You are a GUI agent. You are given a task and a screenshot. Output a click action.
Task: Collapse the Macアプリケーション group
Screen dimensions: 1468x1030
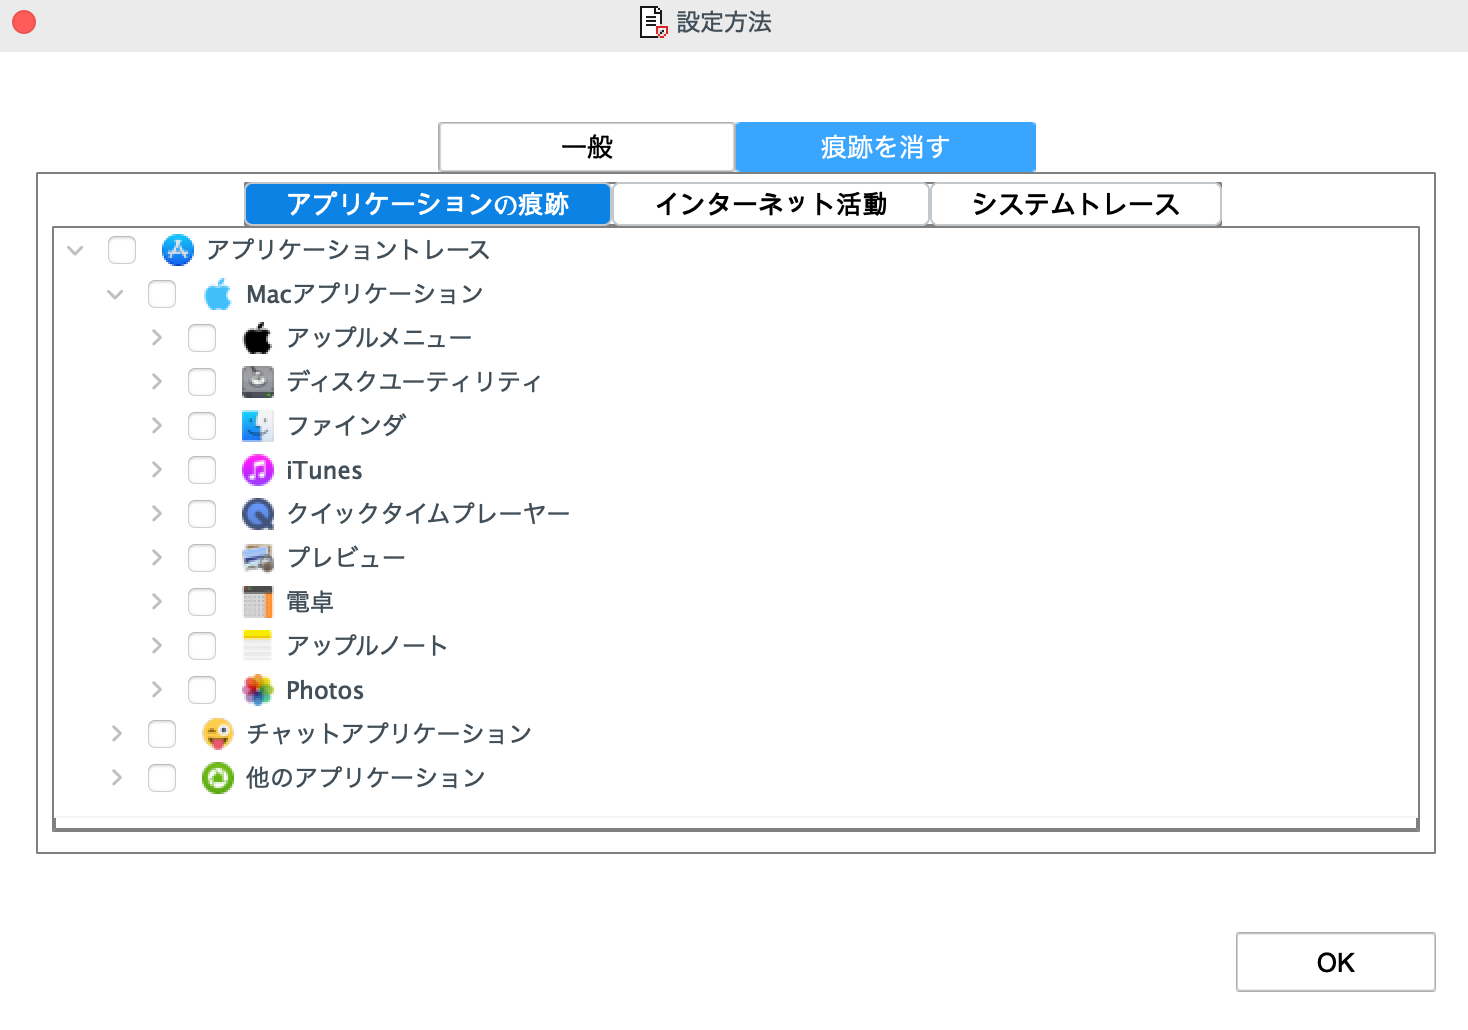pyautogui.click(x=116, y=294)
